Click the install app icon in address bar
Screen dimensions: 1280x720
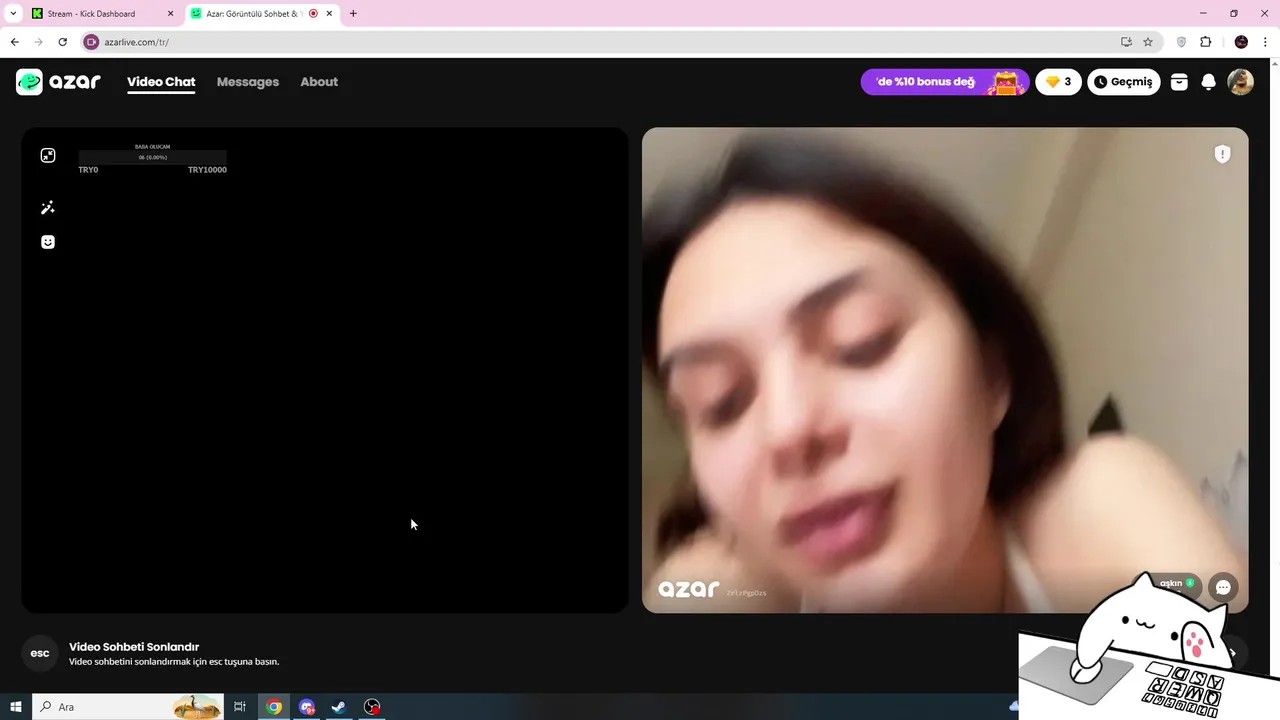[1126, 42]
